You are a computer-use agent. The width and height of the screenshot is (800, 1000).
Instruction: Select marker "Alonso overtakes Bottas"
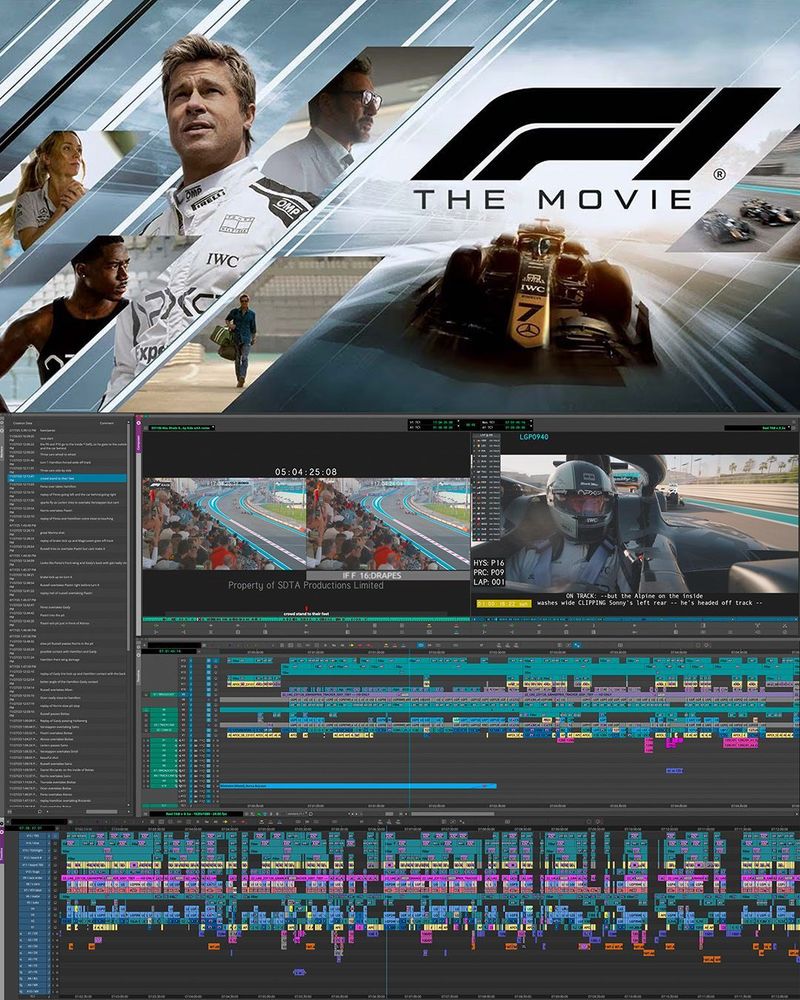[x=67, y=739]
